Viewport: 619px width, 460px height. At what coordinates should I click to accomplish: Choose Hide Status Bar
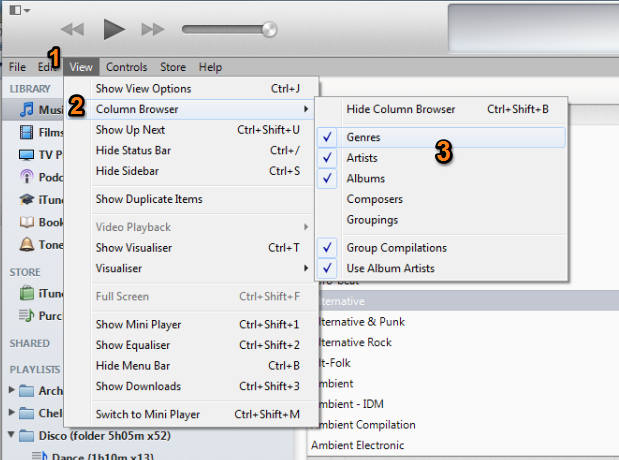(191, 150)
